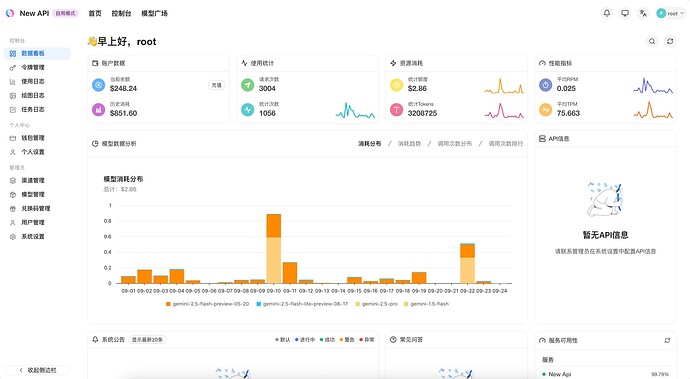Click the 总计: $2.86 chart subtitle
The image size is (690, 379).
click(x=120, y=189)
